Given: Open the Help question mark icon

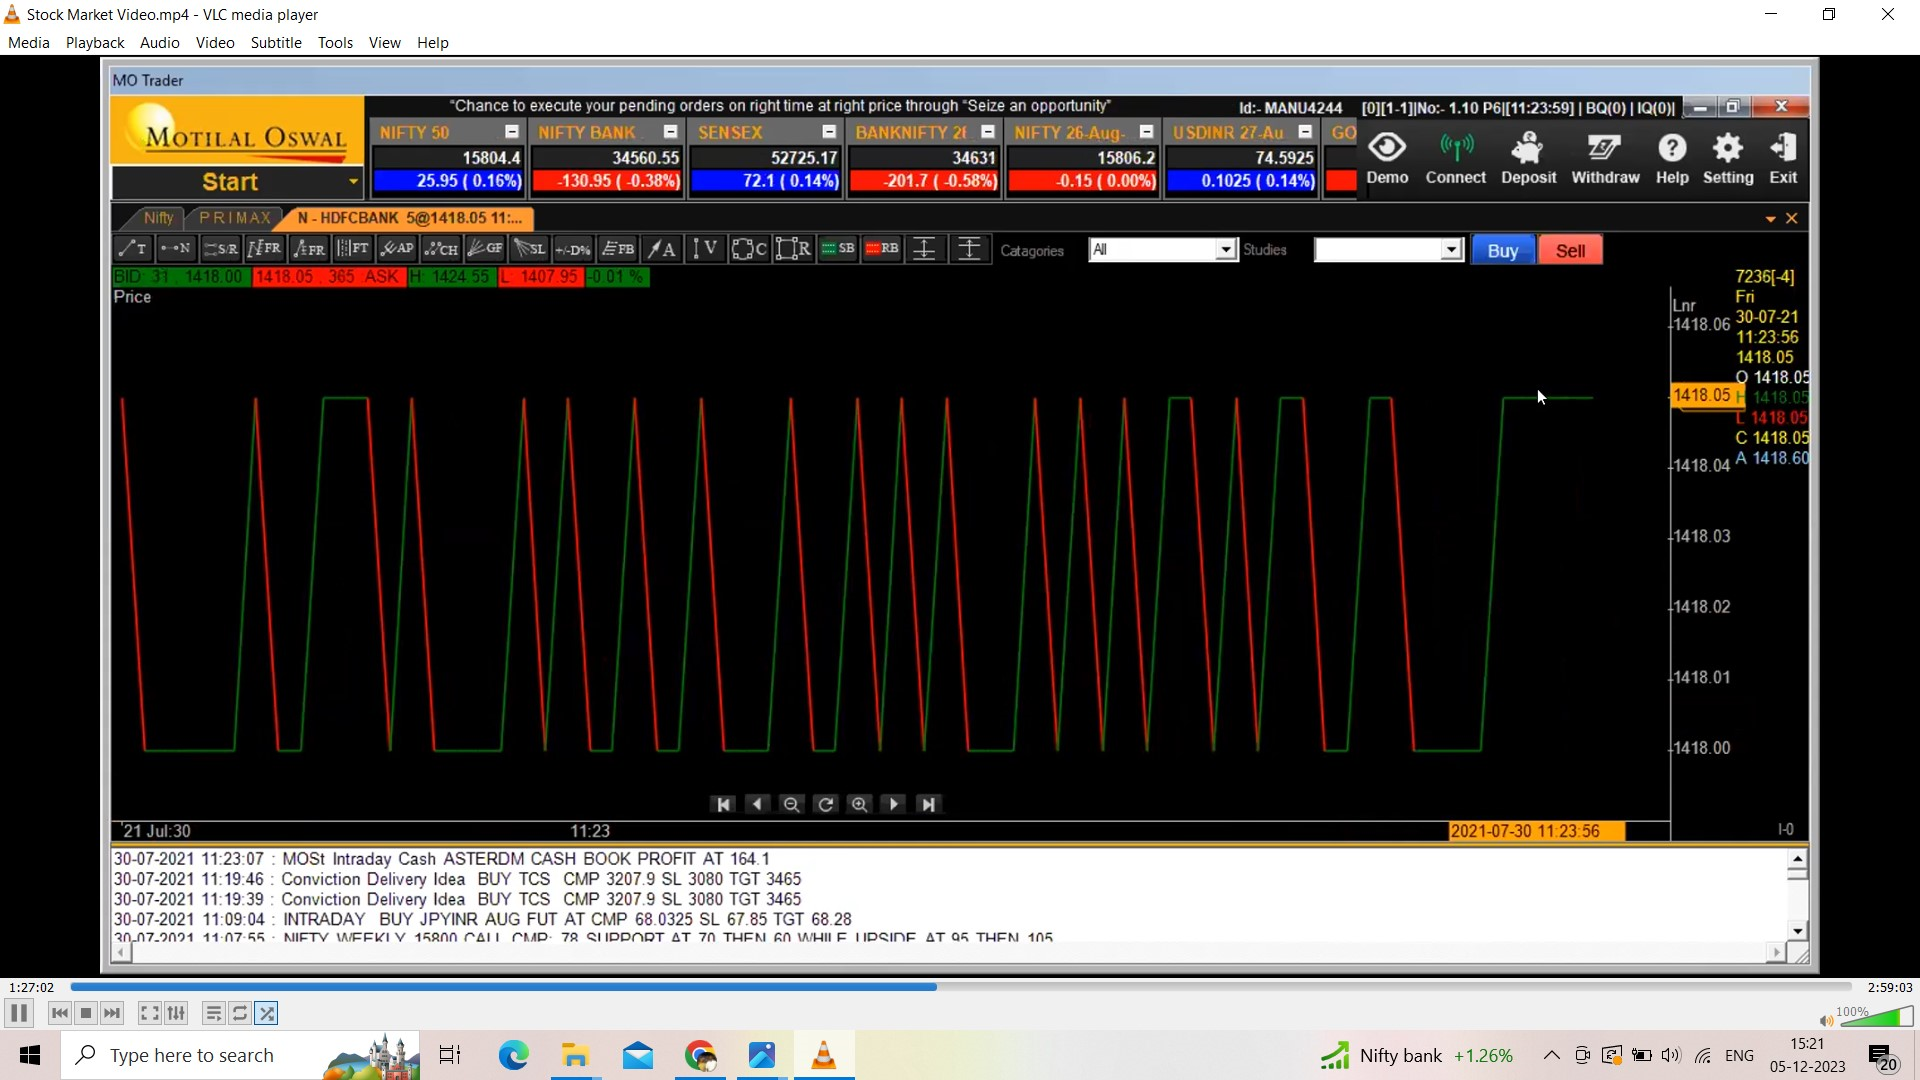Looking at the screenshot, I should [1672, 158].
